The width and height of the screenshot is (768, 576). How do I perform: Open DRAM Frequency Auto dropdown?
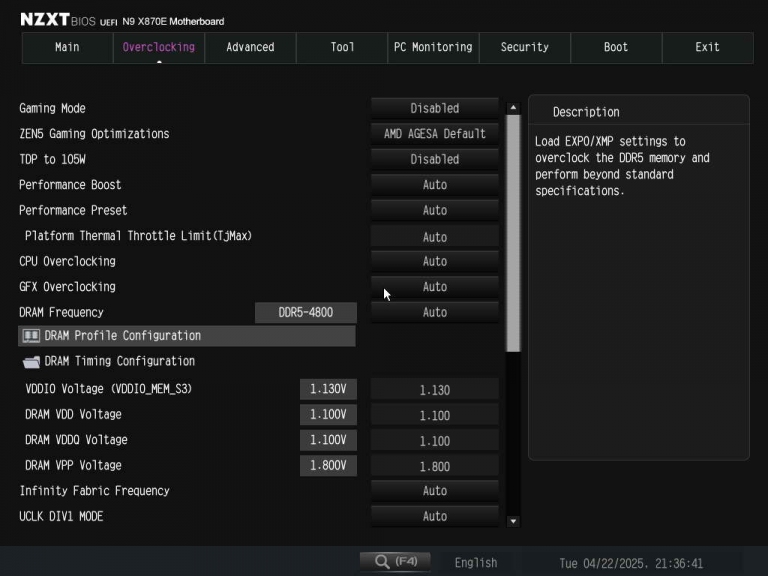pos(434,312)
